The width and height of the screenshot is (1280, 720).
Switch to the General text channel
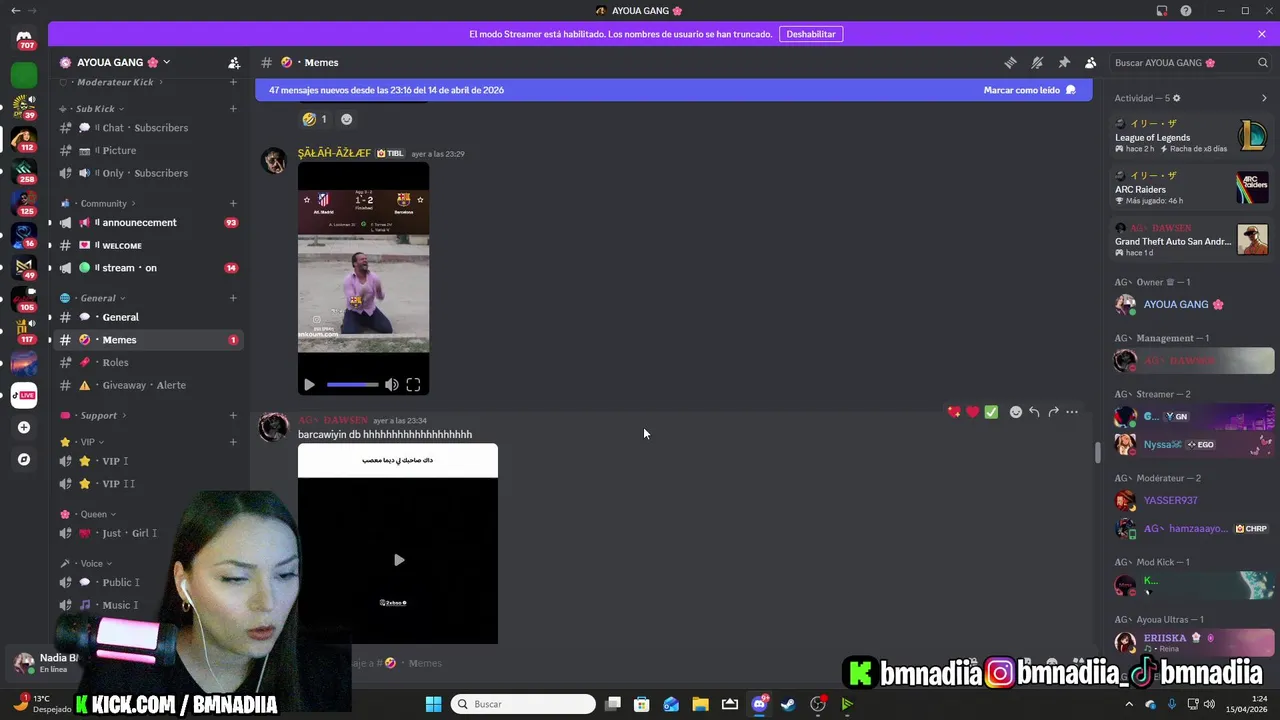point(148,317)
